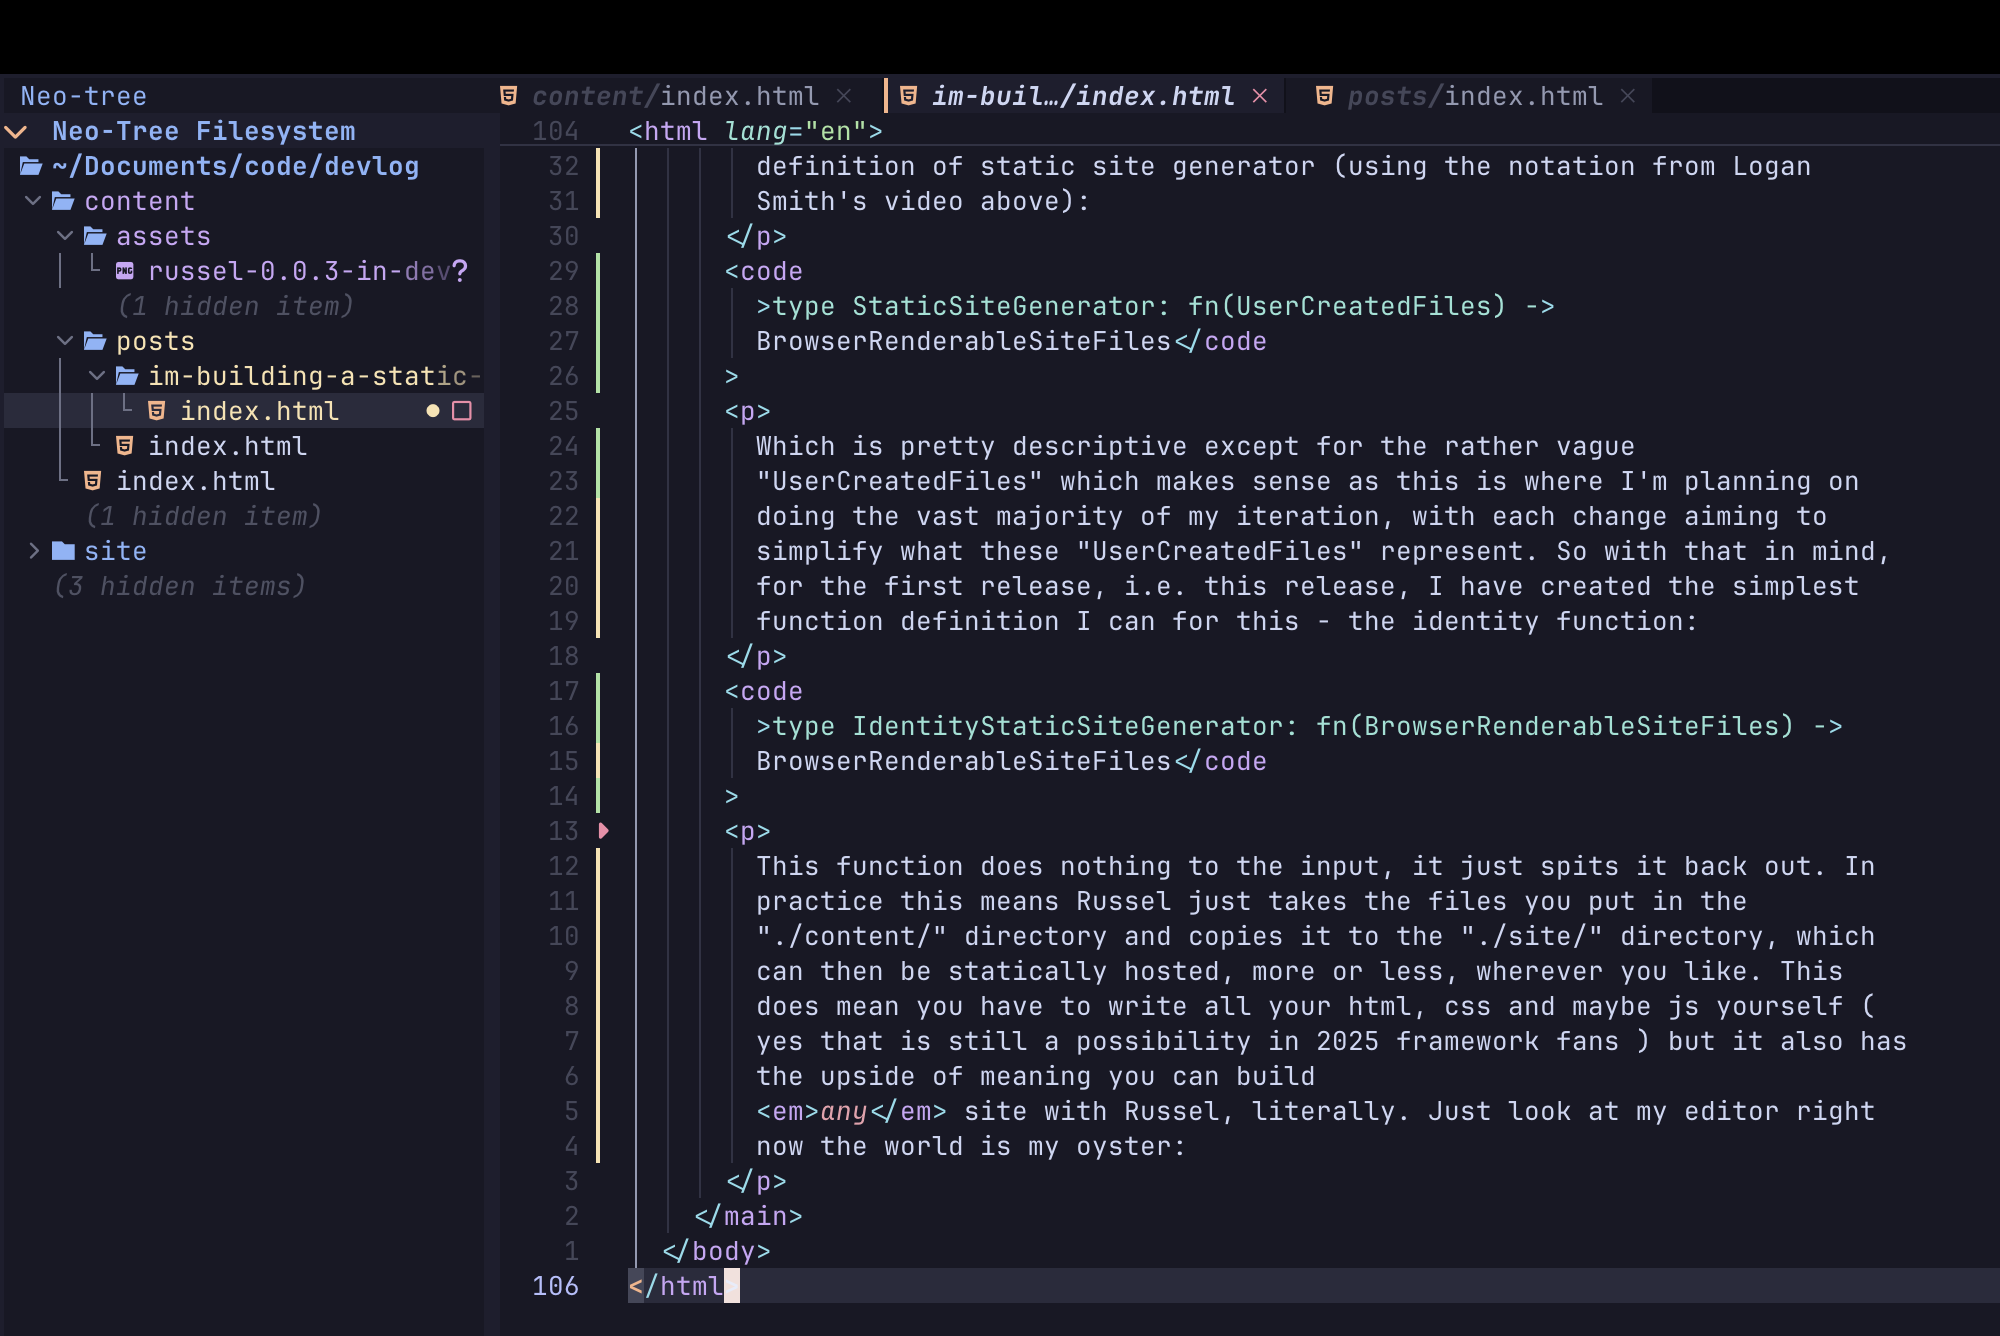This screenshot has width=2000, height=1336.
Task: Click HTML icon of selected index.html in tree
Action: pyautogui.click(x=157, y=411)
